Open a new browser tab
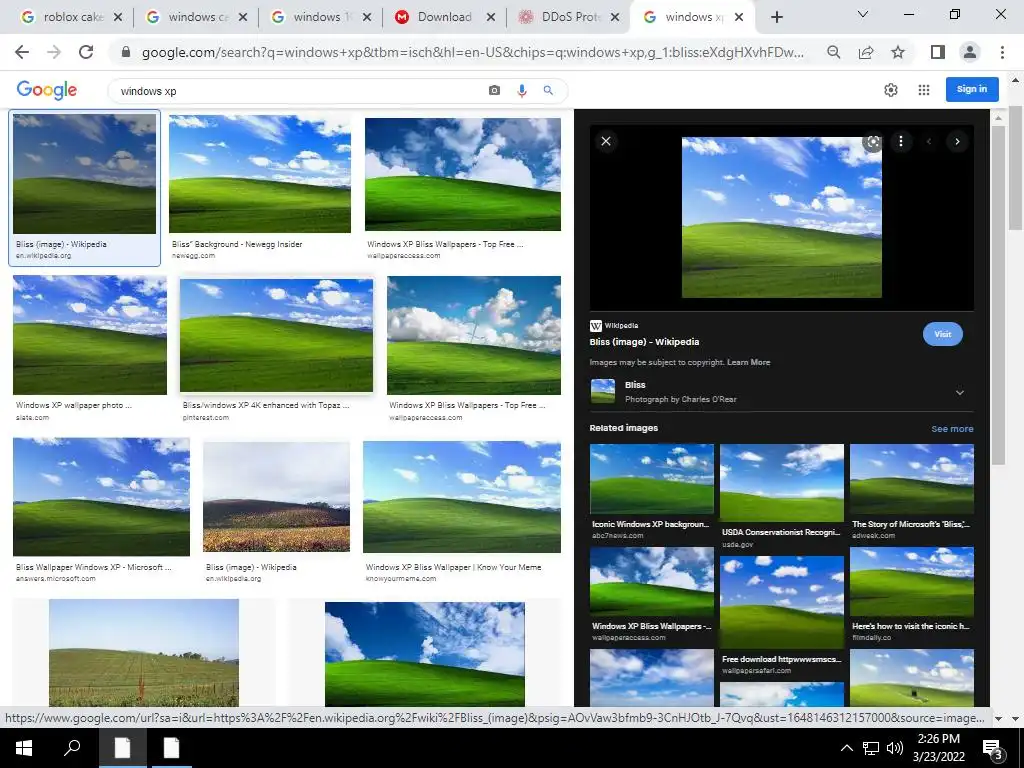This screenshot has width=1024, height=768. pyautogui.click(x=776, y=17)
